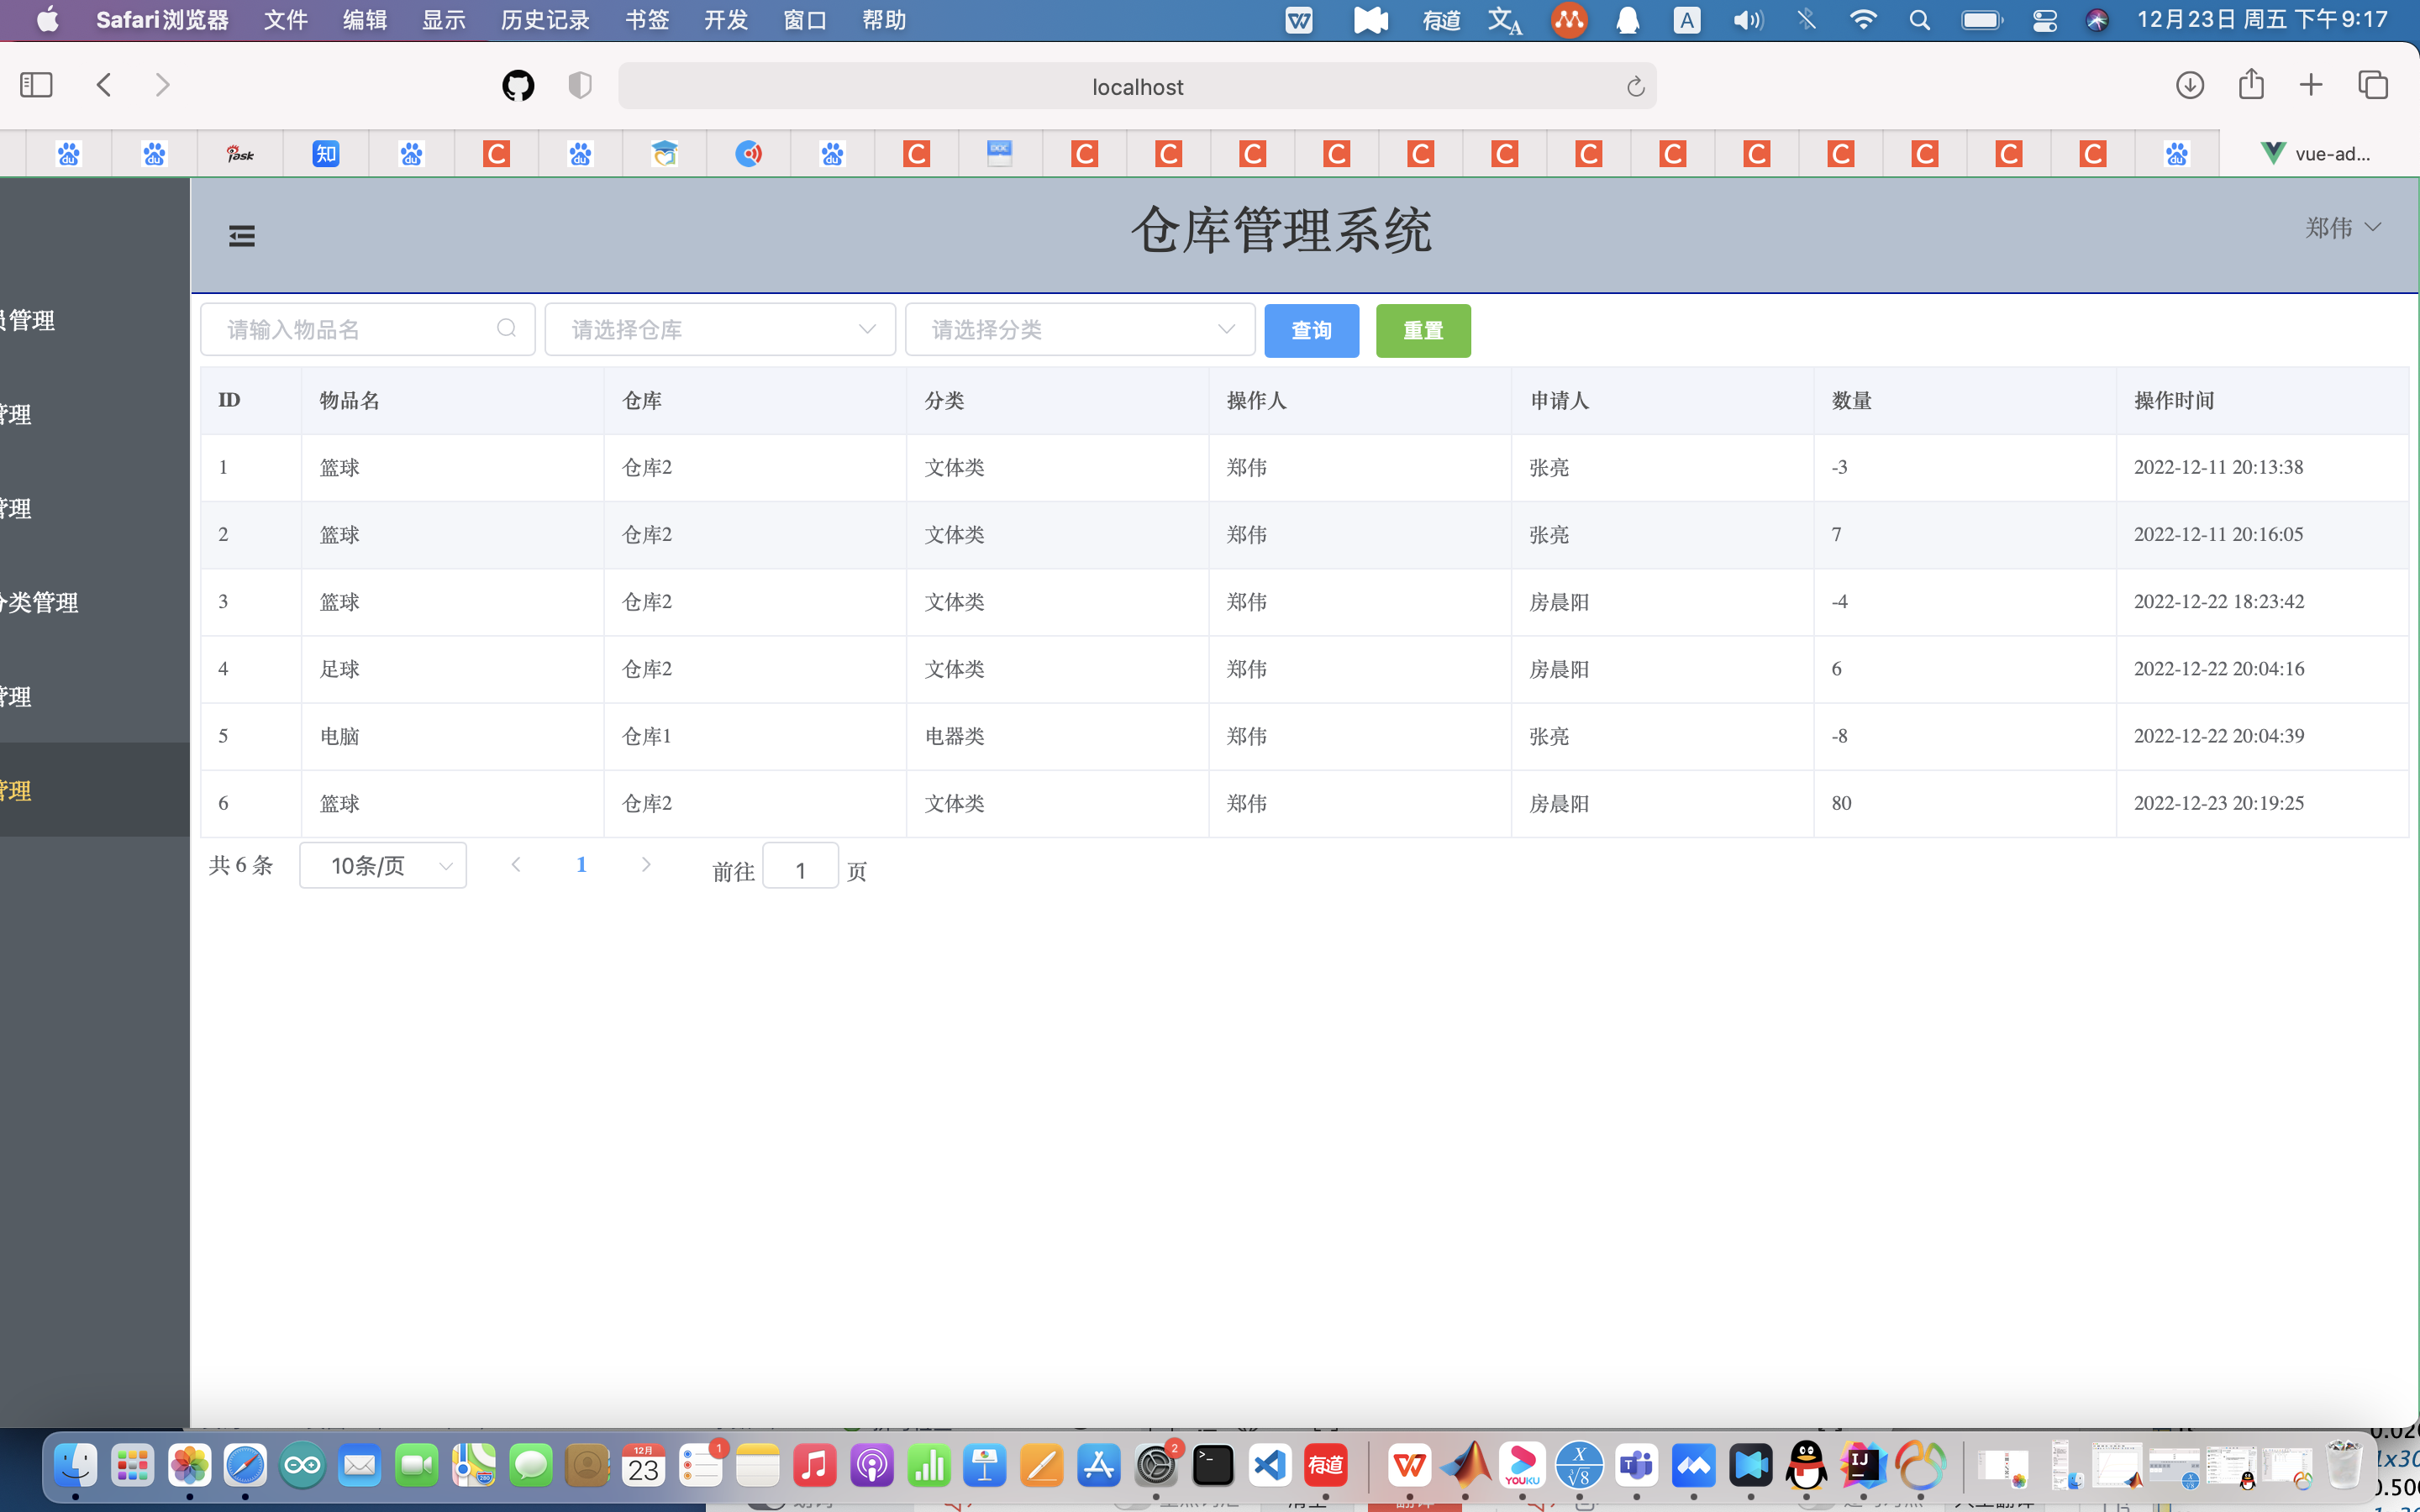Click the hamburger menu collapse icon
Image resolution: width=2420 pixels, height=1512 pixels.
[242, 236]
